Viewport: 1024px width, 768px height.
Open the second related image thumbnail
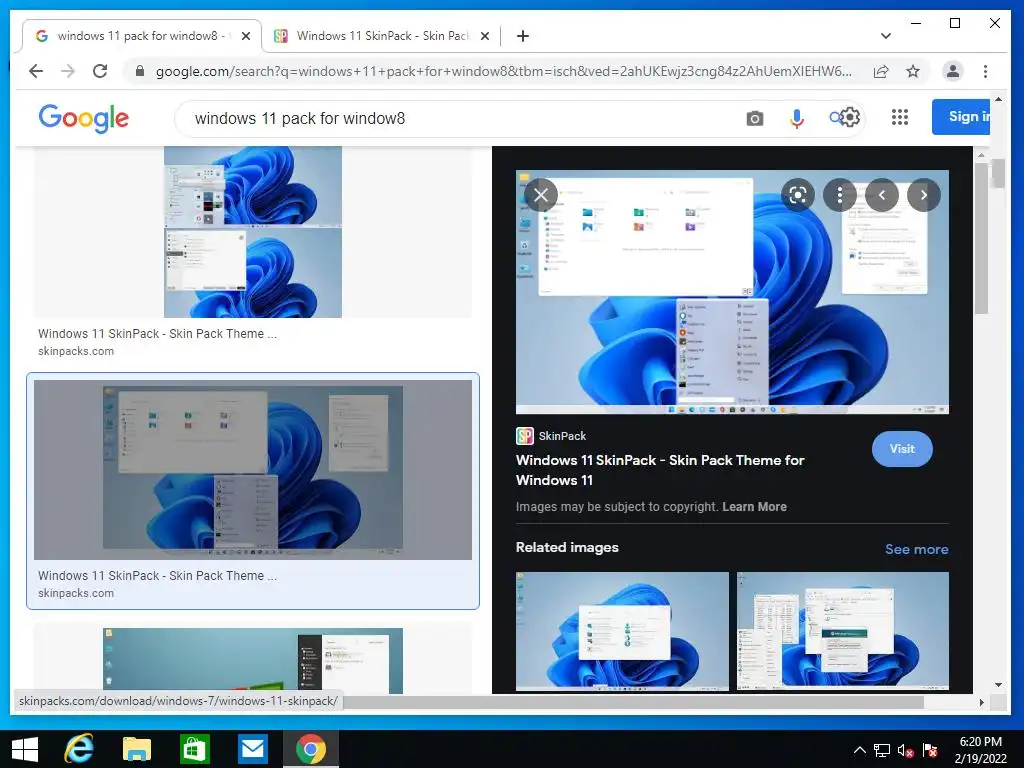[x=842, y=632]
